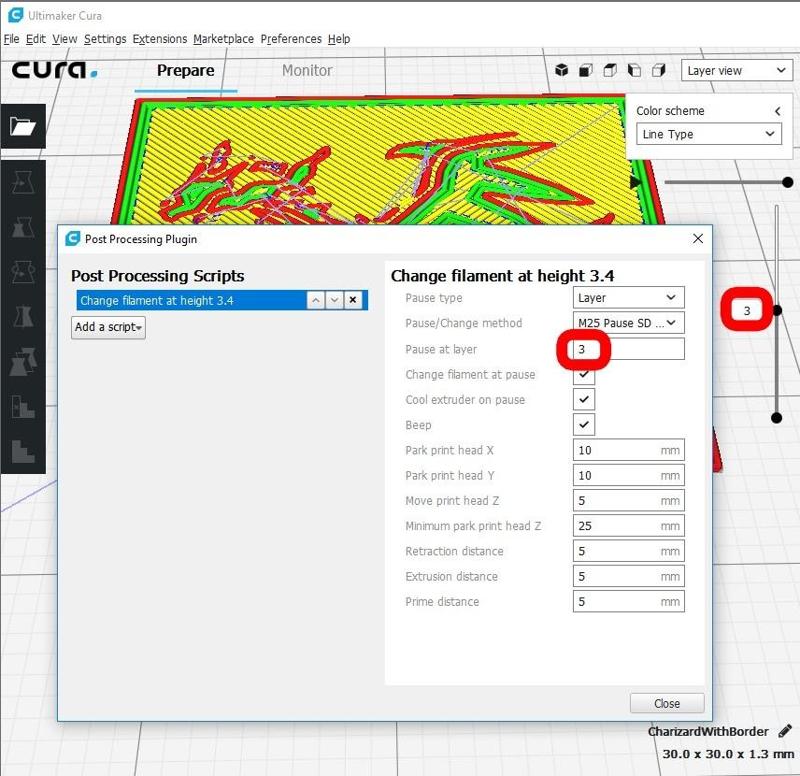Image resolution: width=800 pixels, height=776 pixels.
Task: Open the Extensions menu
Action: pyautogui.click(x=160, y=39)
